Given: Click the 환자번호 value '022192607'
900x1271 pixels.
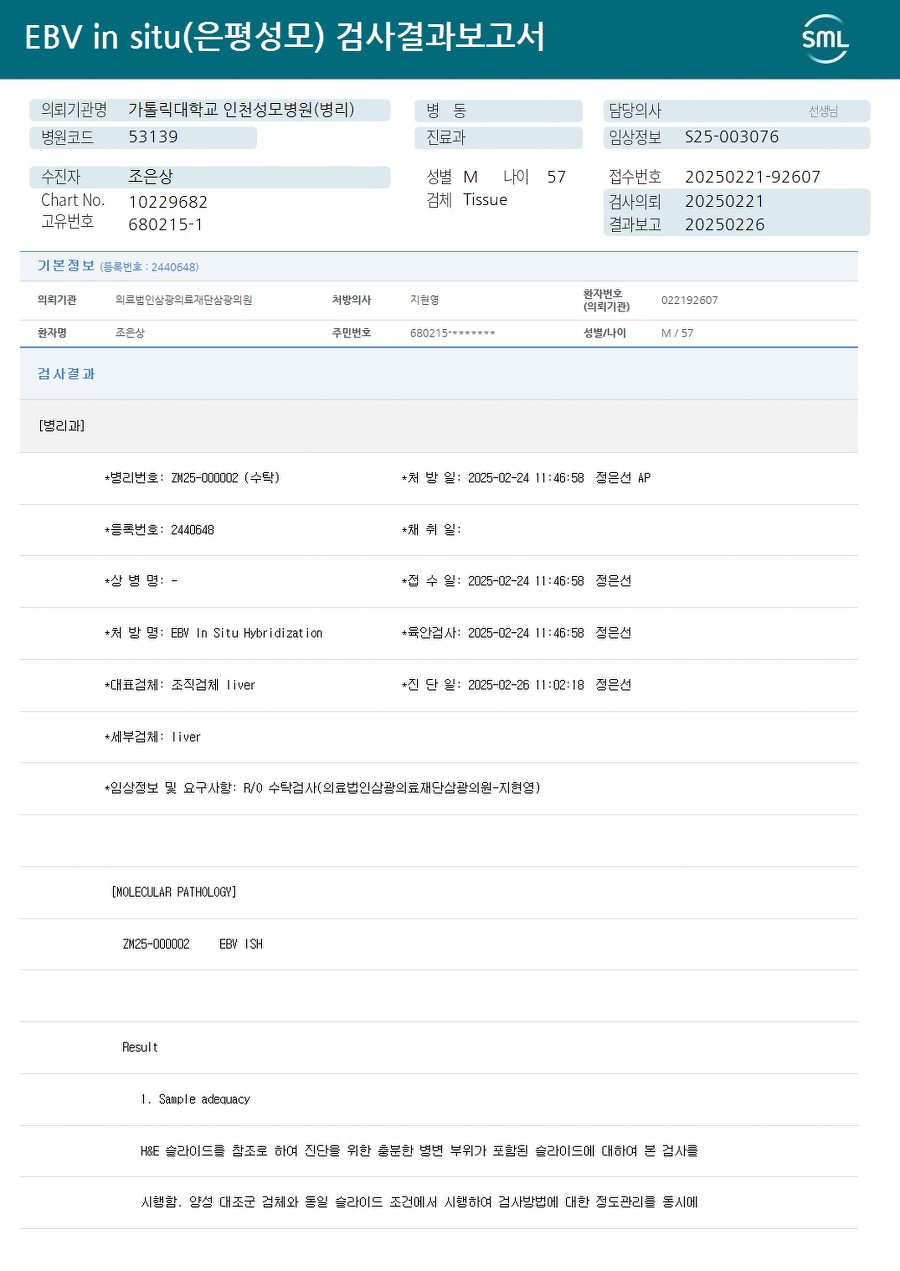Looking at the screenshot, I should 689,300.
